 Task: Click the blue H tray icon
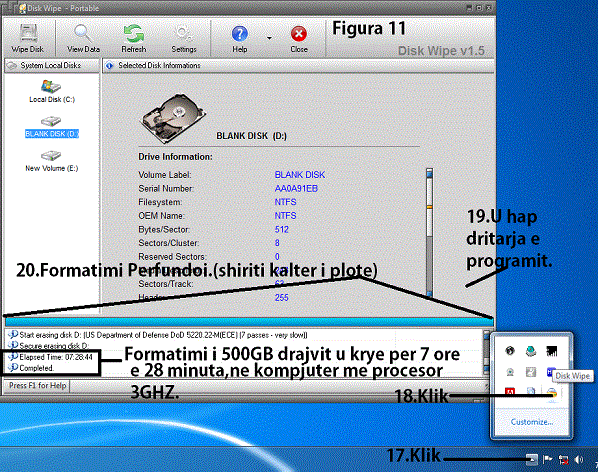551,372
